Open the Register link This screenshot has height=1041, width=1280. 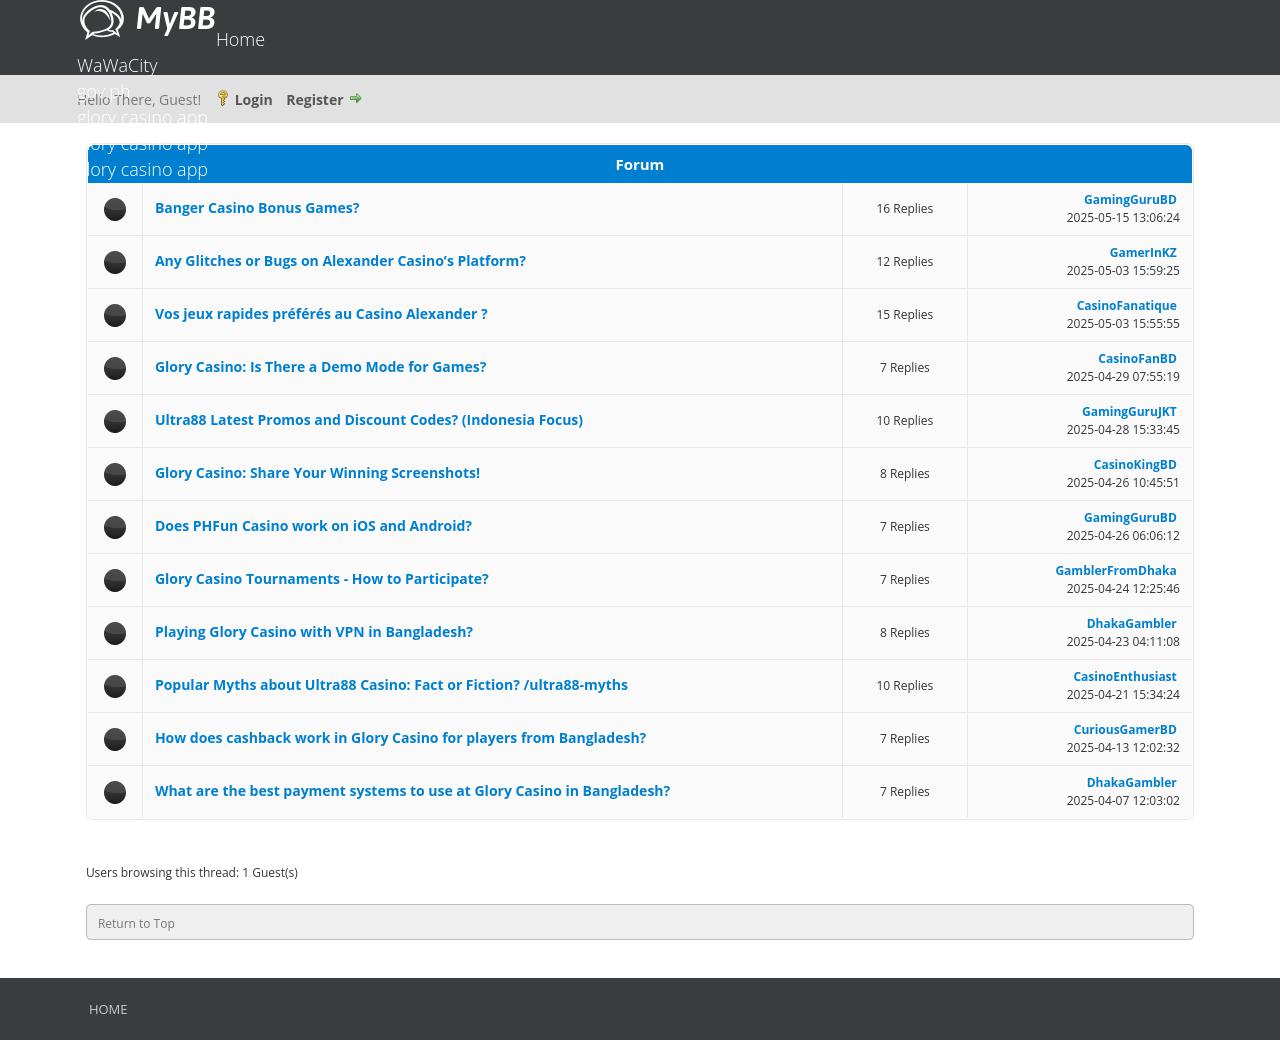coord(314,99)
